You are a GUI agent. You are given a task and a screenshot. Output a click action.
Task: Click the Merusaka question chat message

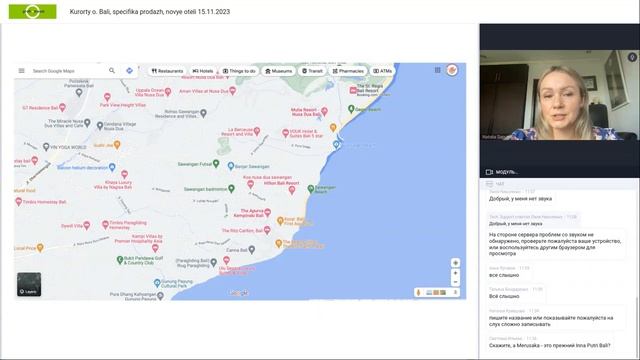pos(549,345)
